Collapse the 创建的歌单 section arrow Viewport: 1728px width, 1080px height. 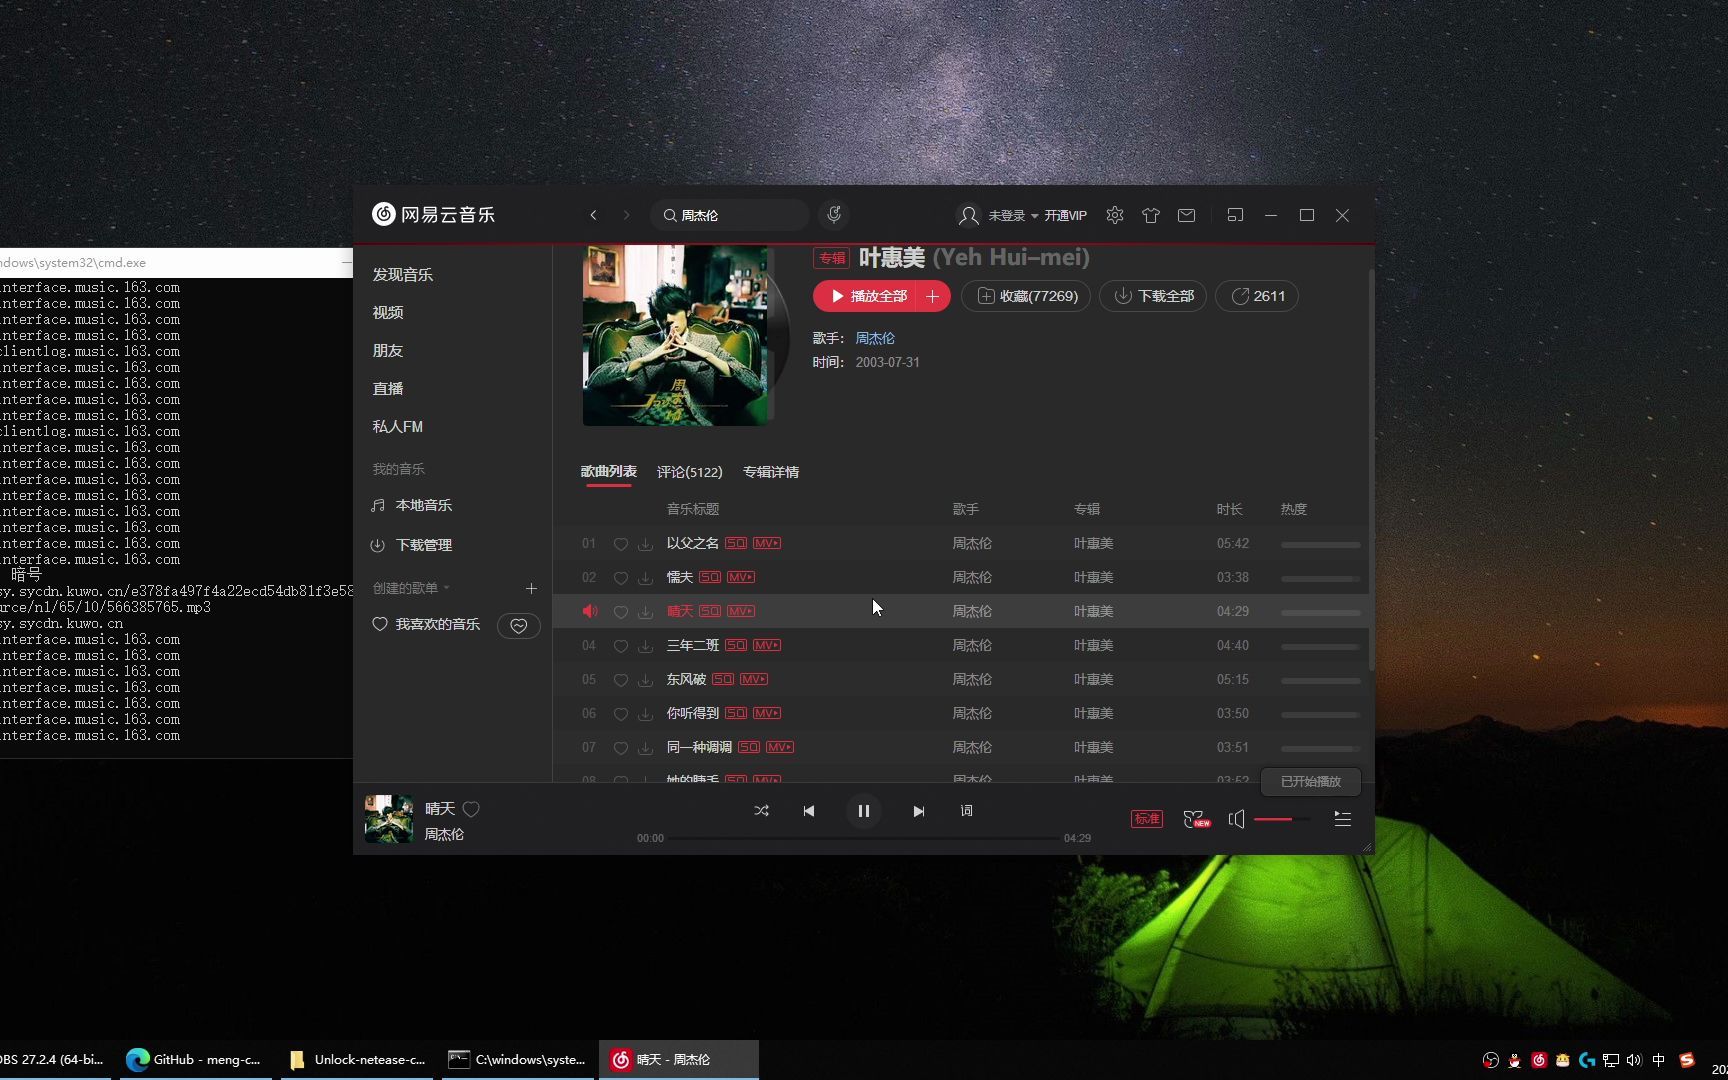[446, 588]
